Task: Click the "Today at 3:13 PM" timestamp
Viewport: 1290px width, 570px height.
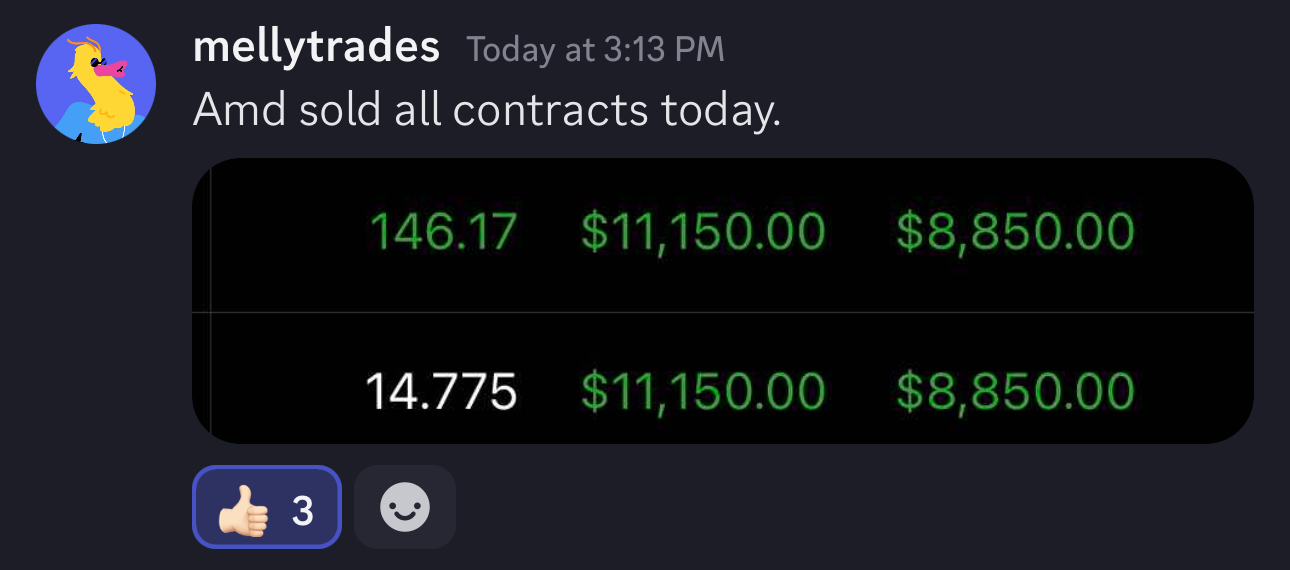Action: 595,50
